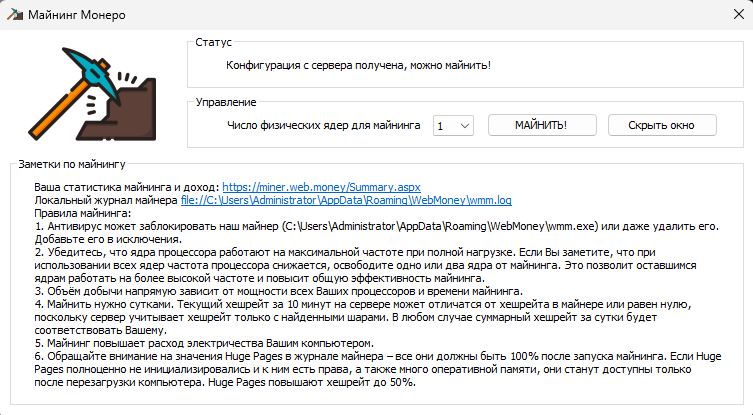Maximize the Майнинг Монеро window
Screen dimensions: 753x415
tap(685, 14)
